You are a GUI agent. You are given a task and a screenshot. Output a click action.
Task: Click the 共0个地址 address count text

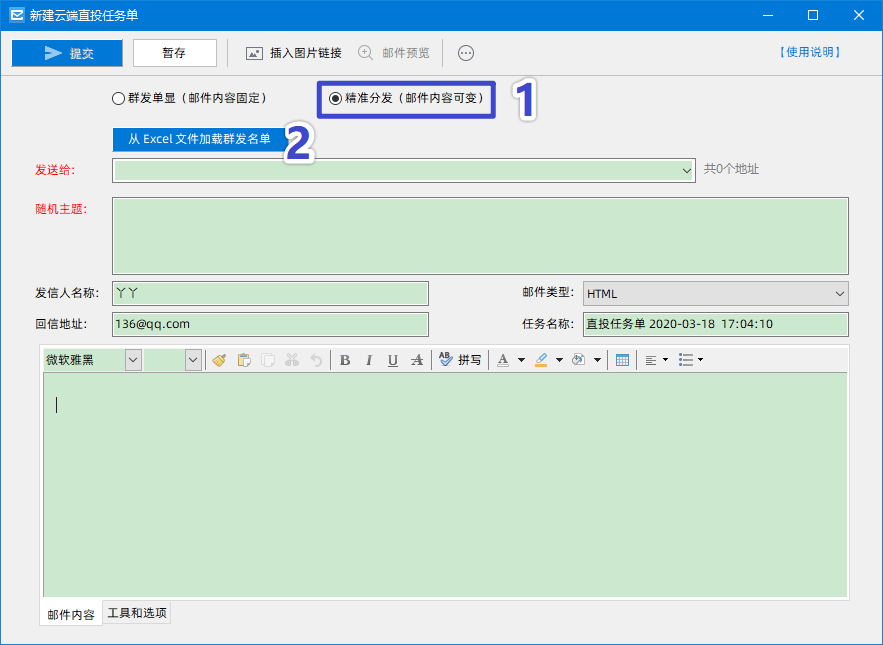pos(731,169)
